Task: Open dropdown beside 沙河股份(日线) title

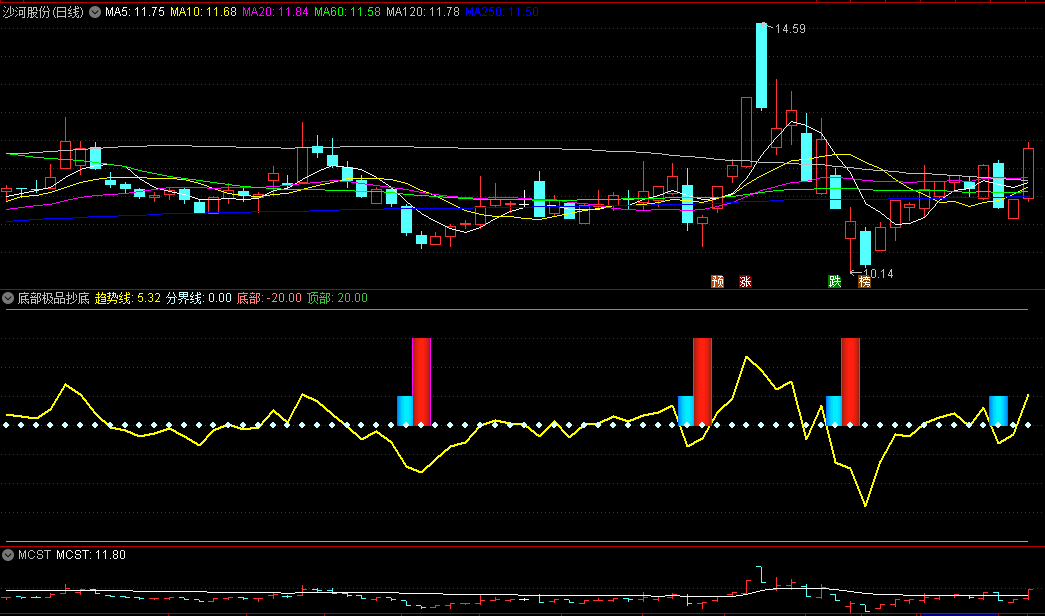Action: point(95,12)
